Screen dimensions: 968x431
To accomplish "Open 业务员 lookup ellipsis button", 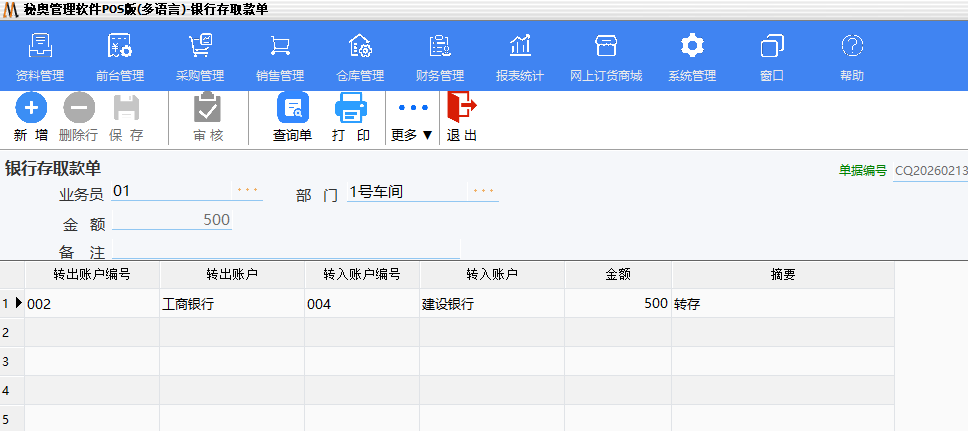I will [247, 190].
